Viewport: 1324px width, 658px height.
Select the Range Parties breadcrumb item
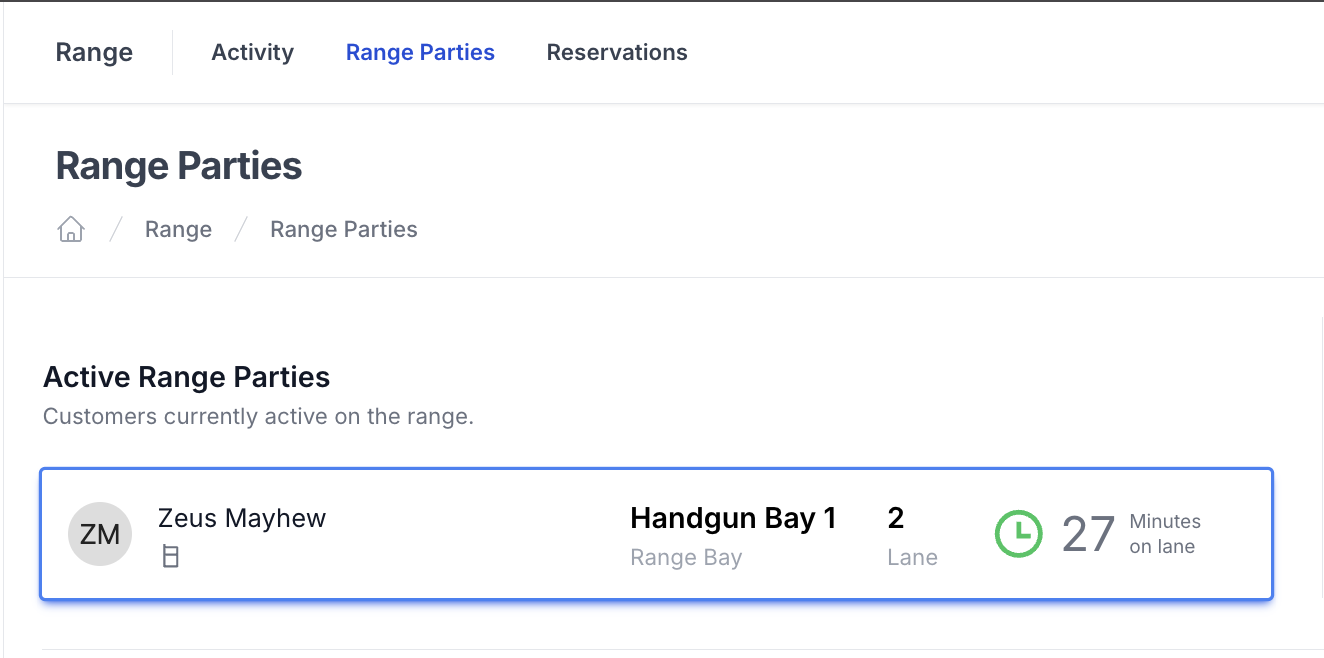(x=344, y=229)
